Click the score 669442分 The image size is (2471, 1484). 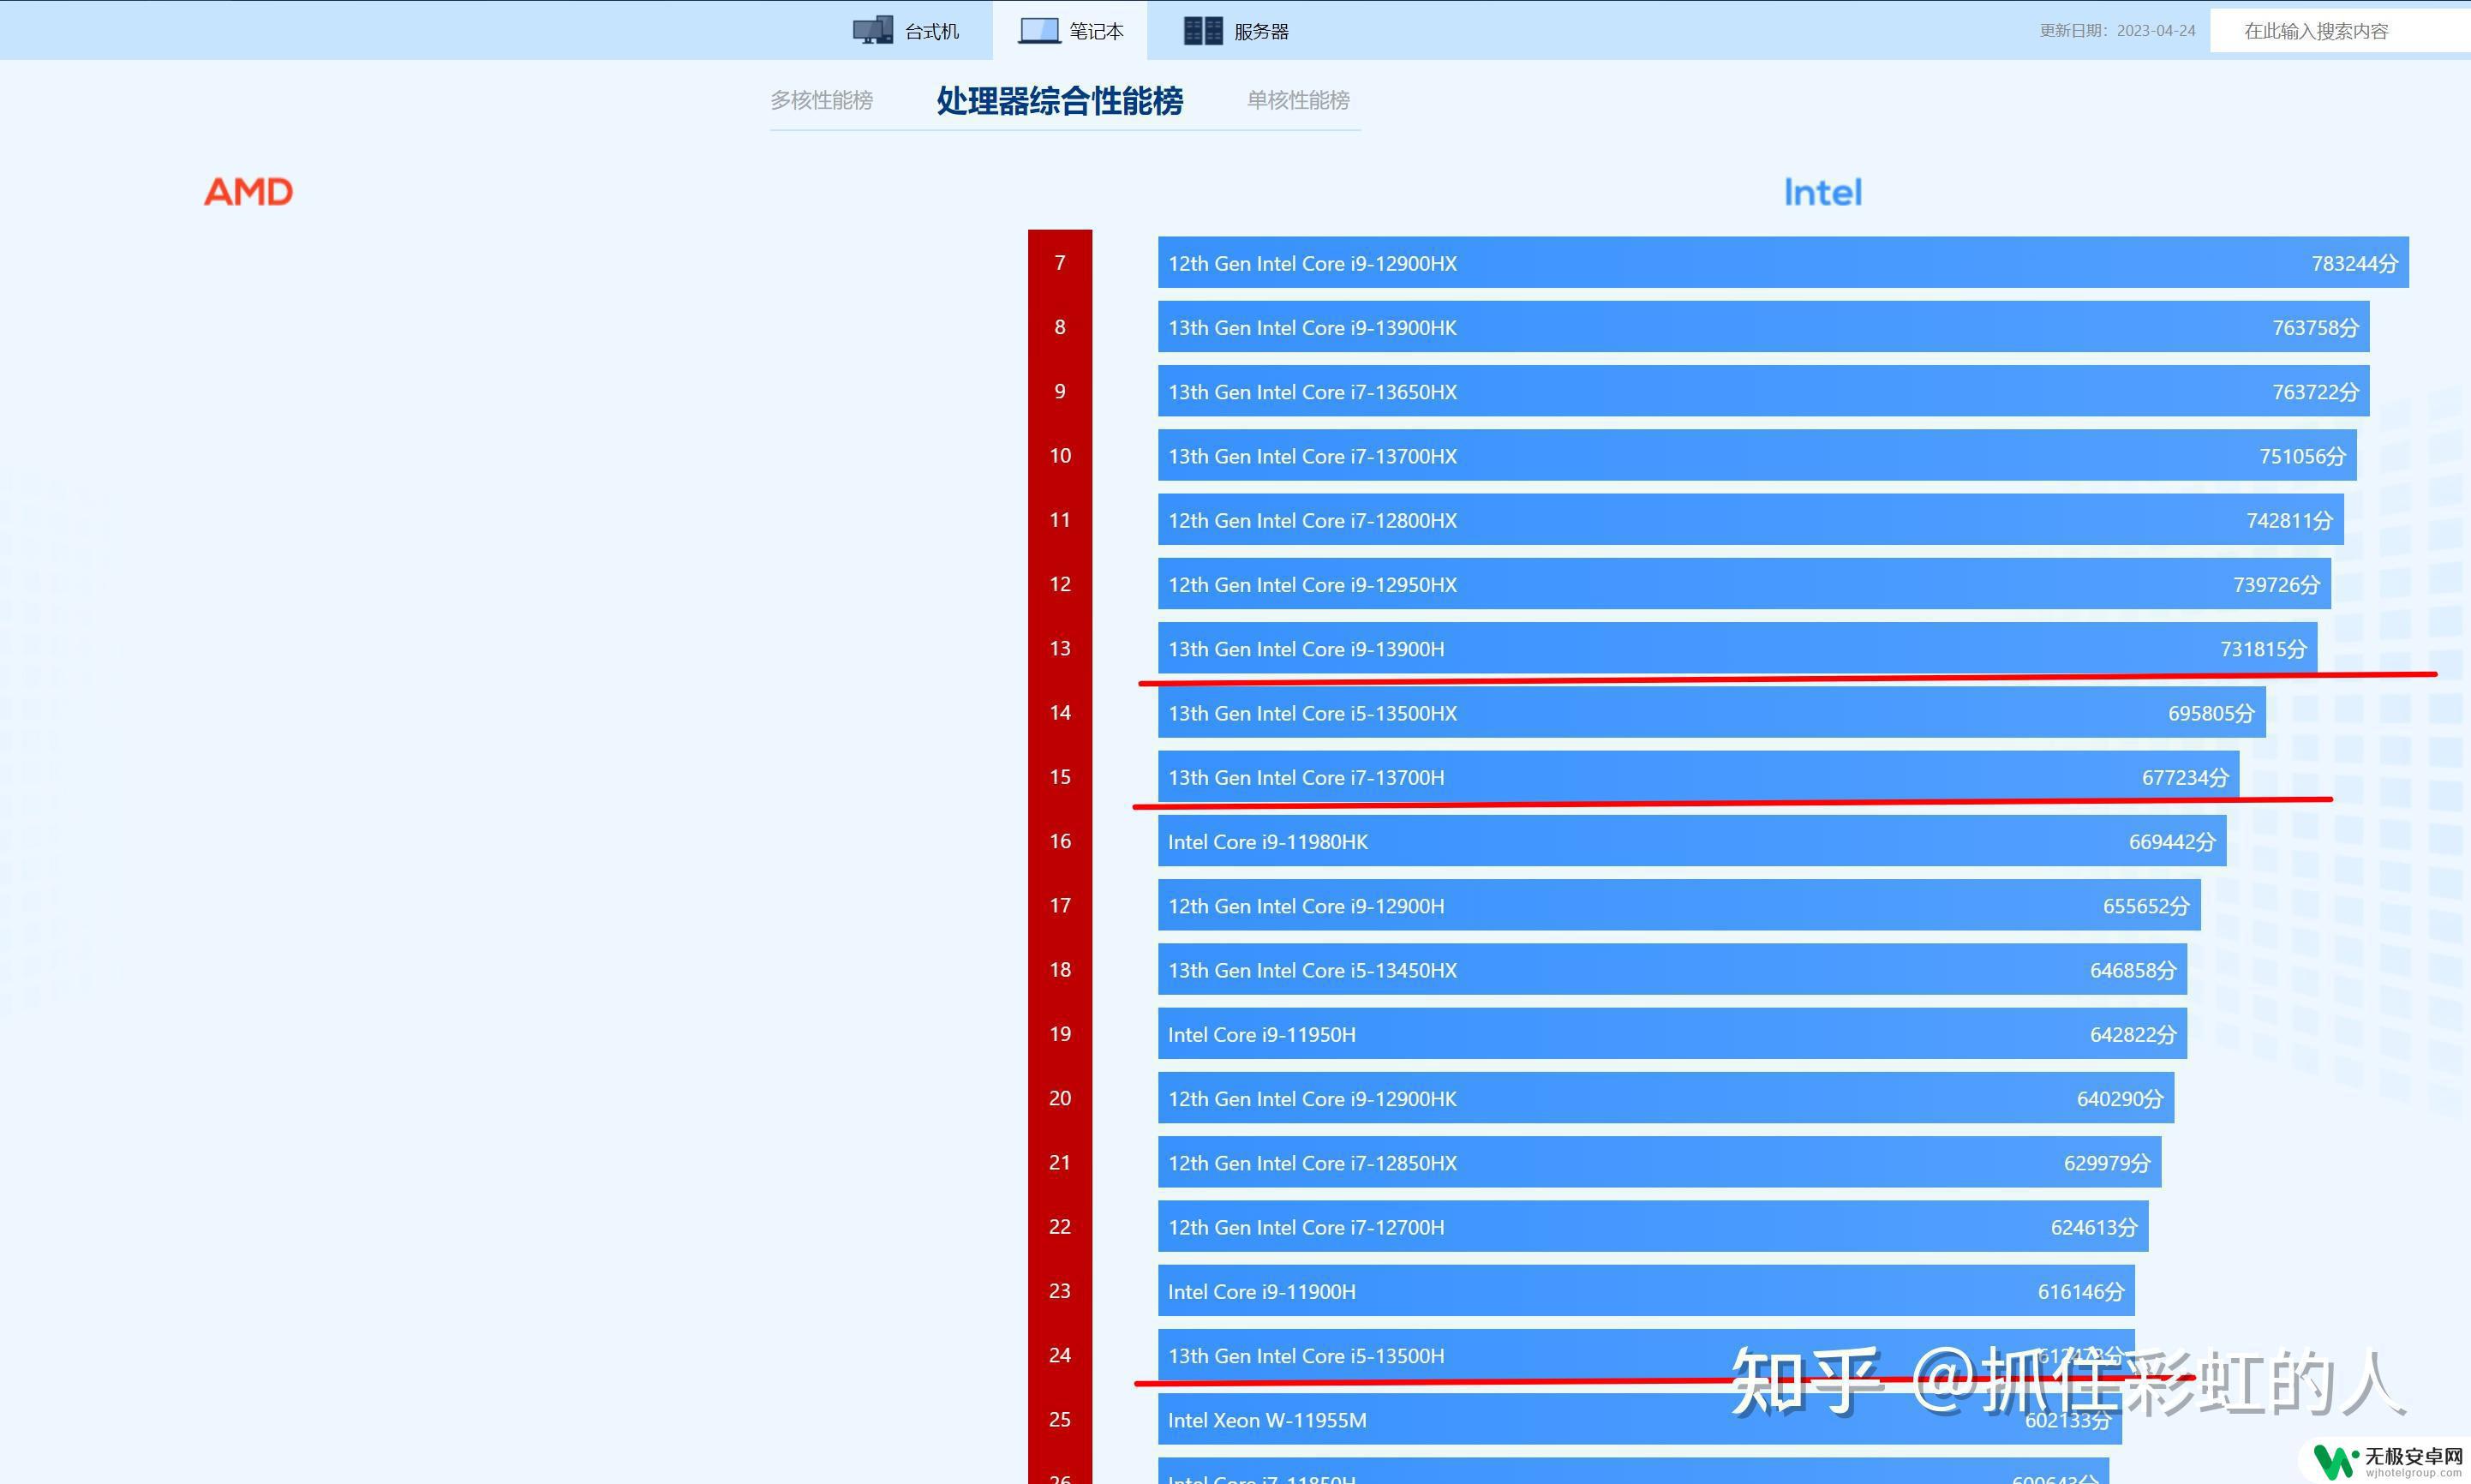[x=2172, y=842]
